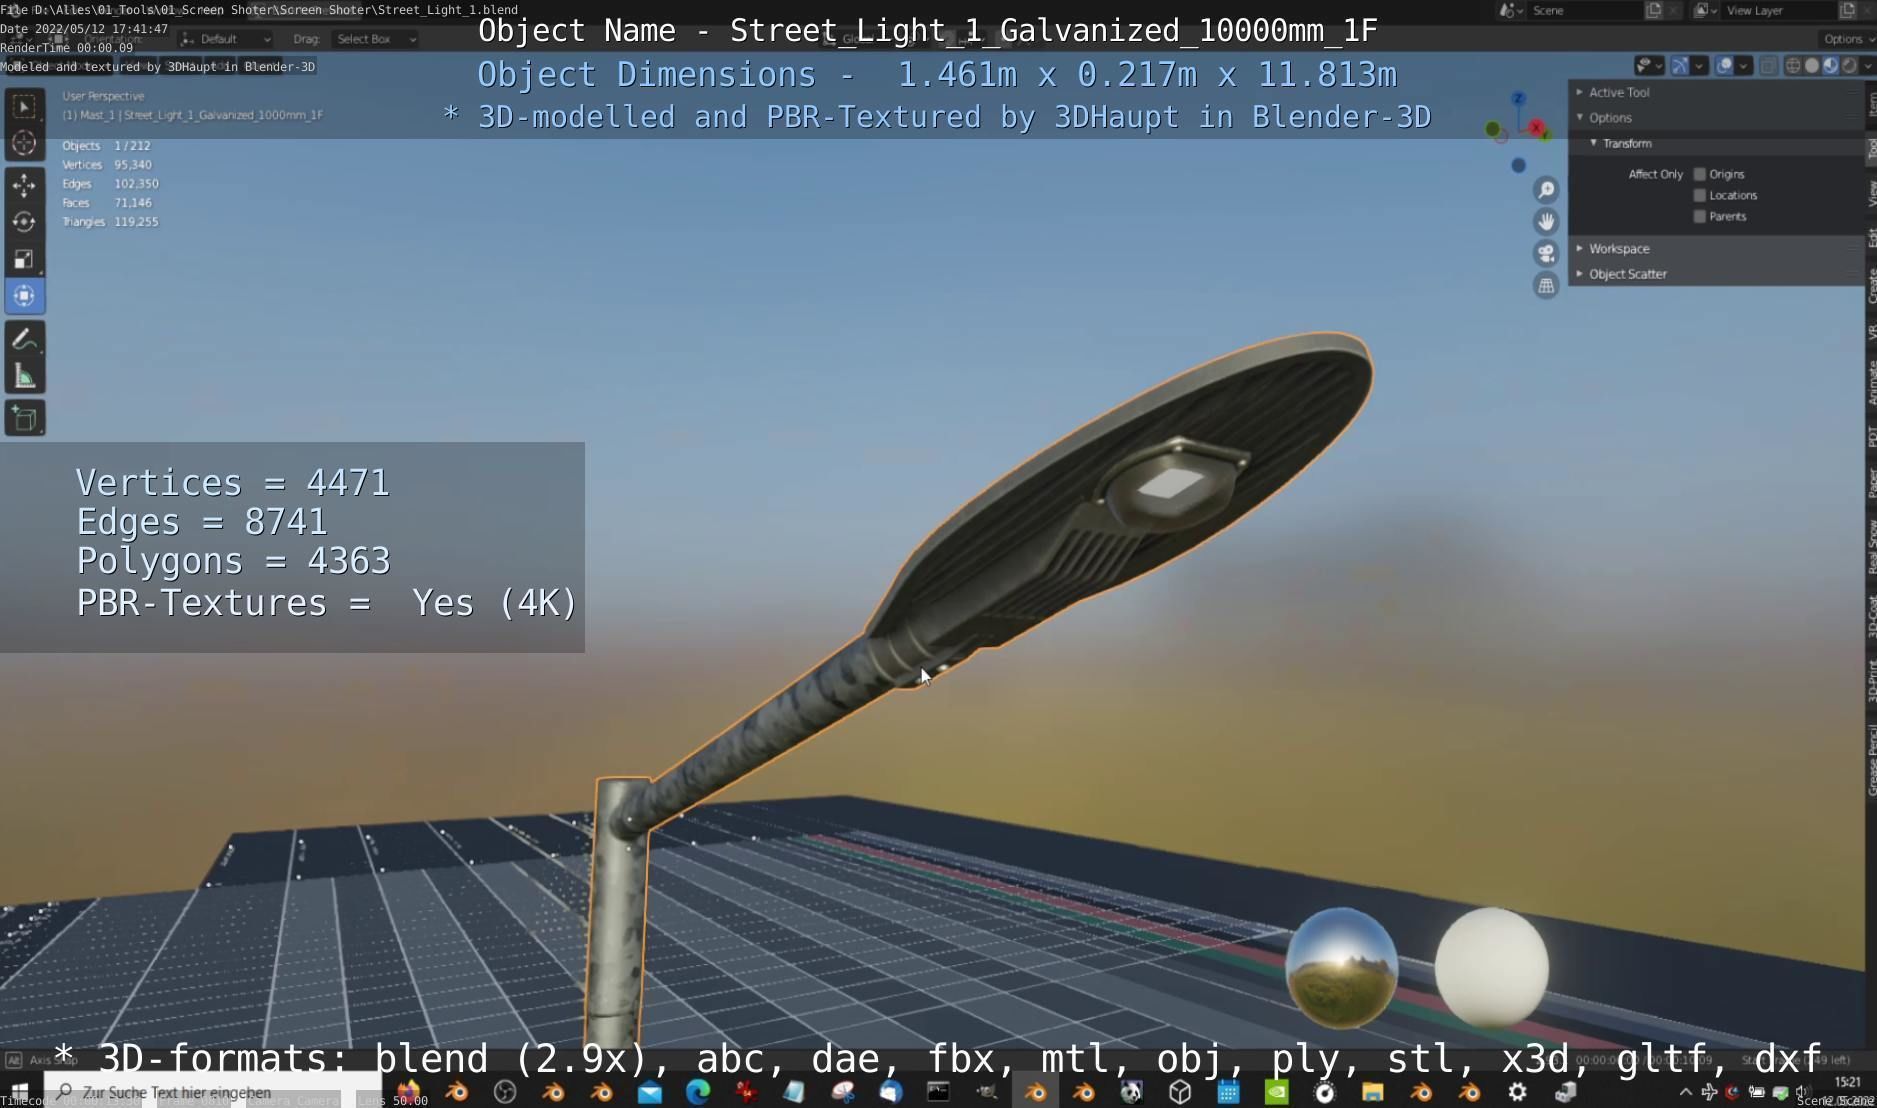Open the Options dropdown in the header
This screenshot has width=1877, height=1108.
(1847, 39)
